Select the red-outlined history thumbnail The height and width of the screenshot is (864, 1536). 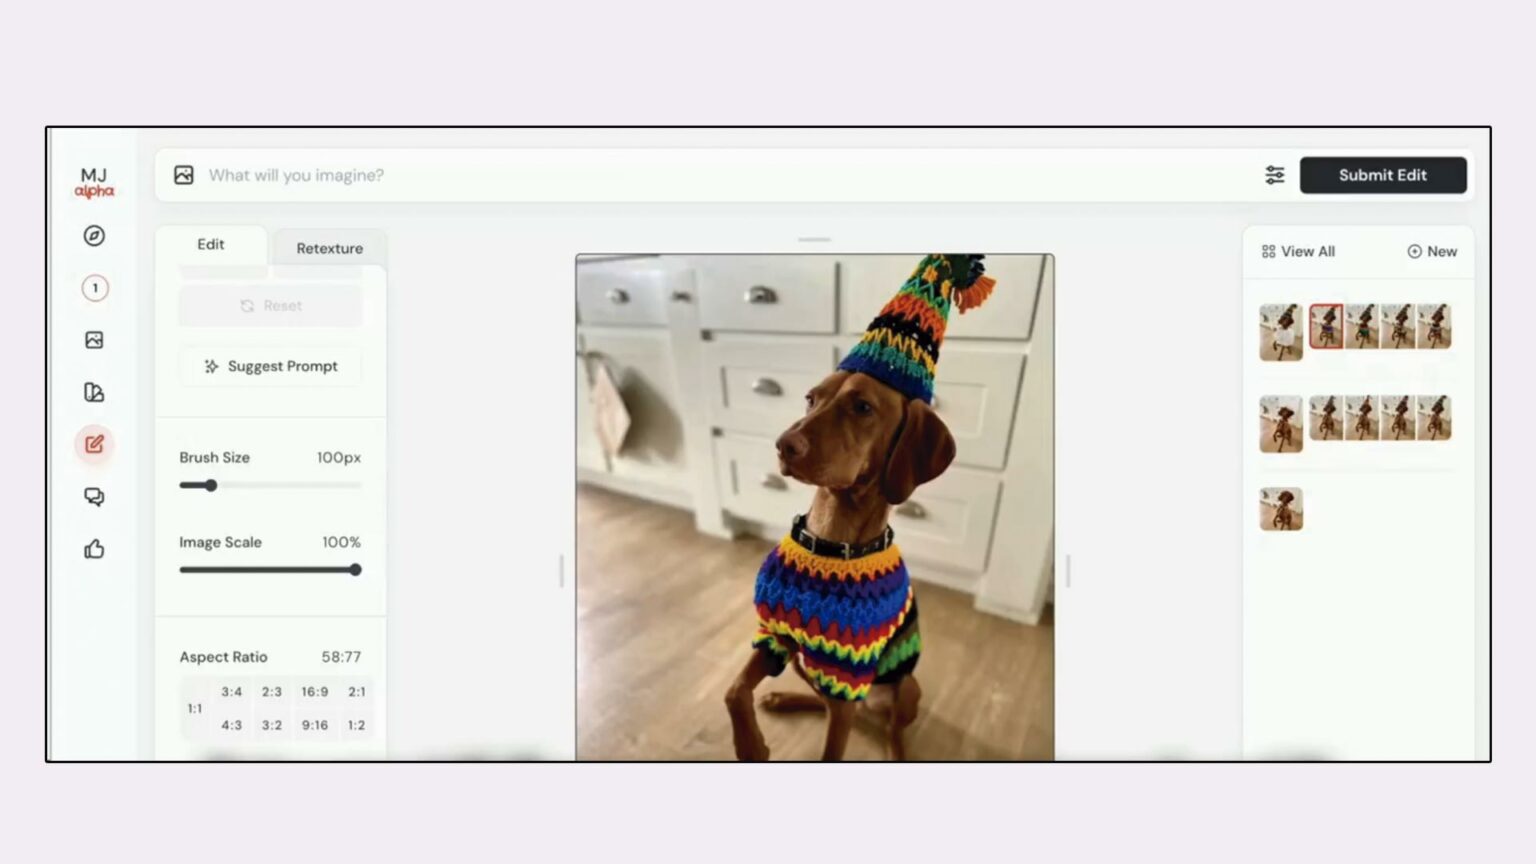point(1326,326)
